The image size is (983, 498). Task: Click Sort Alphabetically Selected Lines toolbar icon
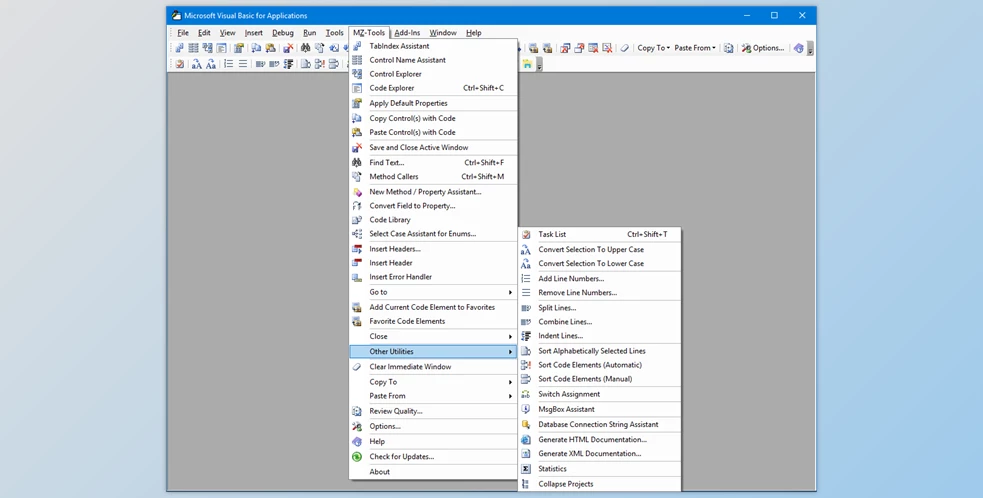[x=305, y=63]
